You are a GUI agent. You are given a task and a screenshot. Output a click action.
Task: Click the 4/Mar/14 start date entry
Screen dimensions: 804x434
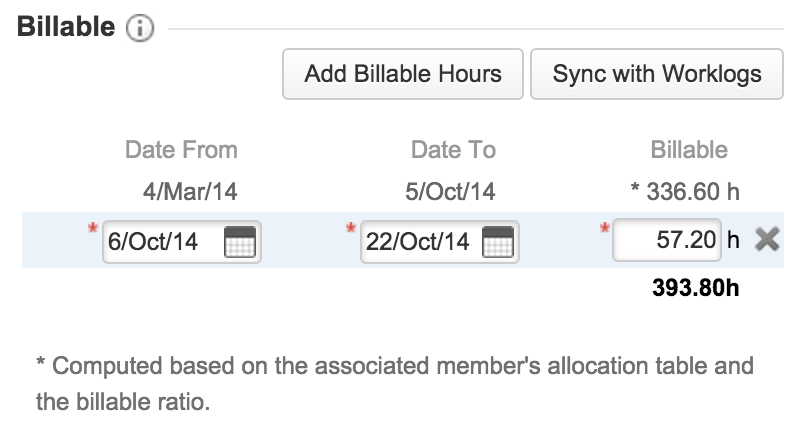181,190
